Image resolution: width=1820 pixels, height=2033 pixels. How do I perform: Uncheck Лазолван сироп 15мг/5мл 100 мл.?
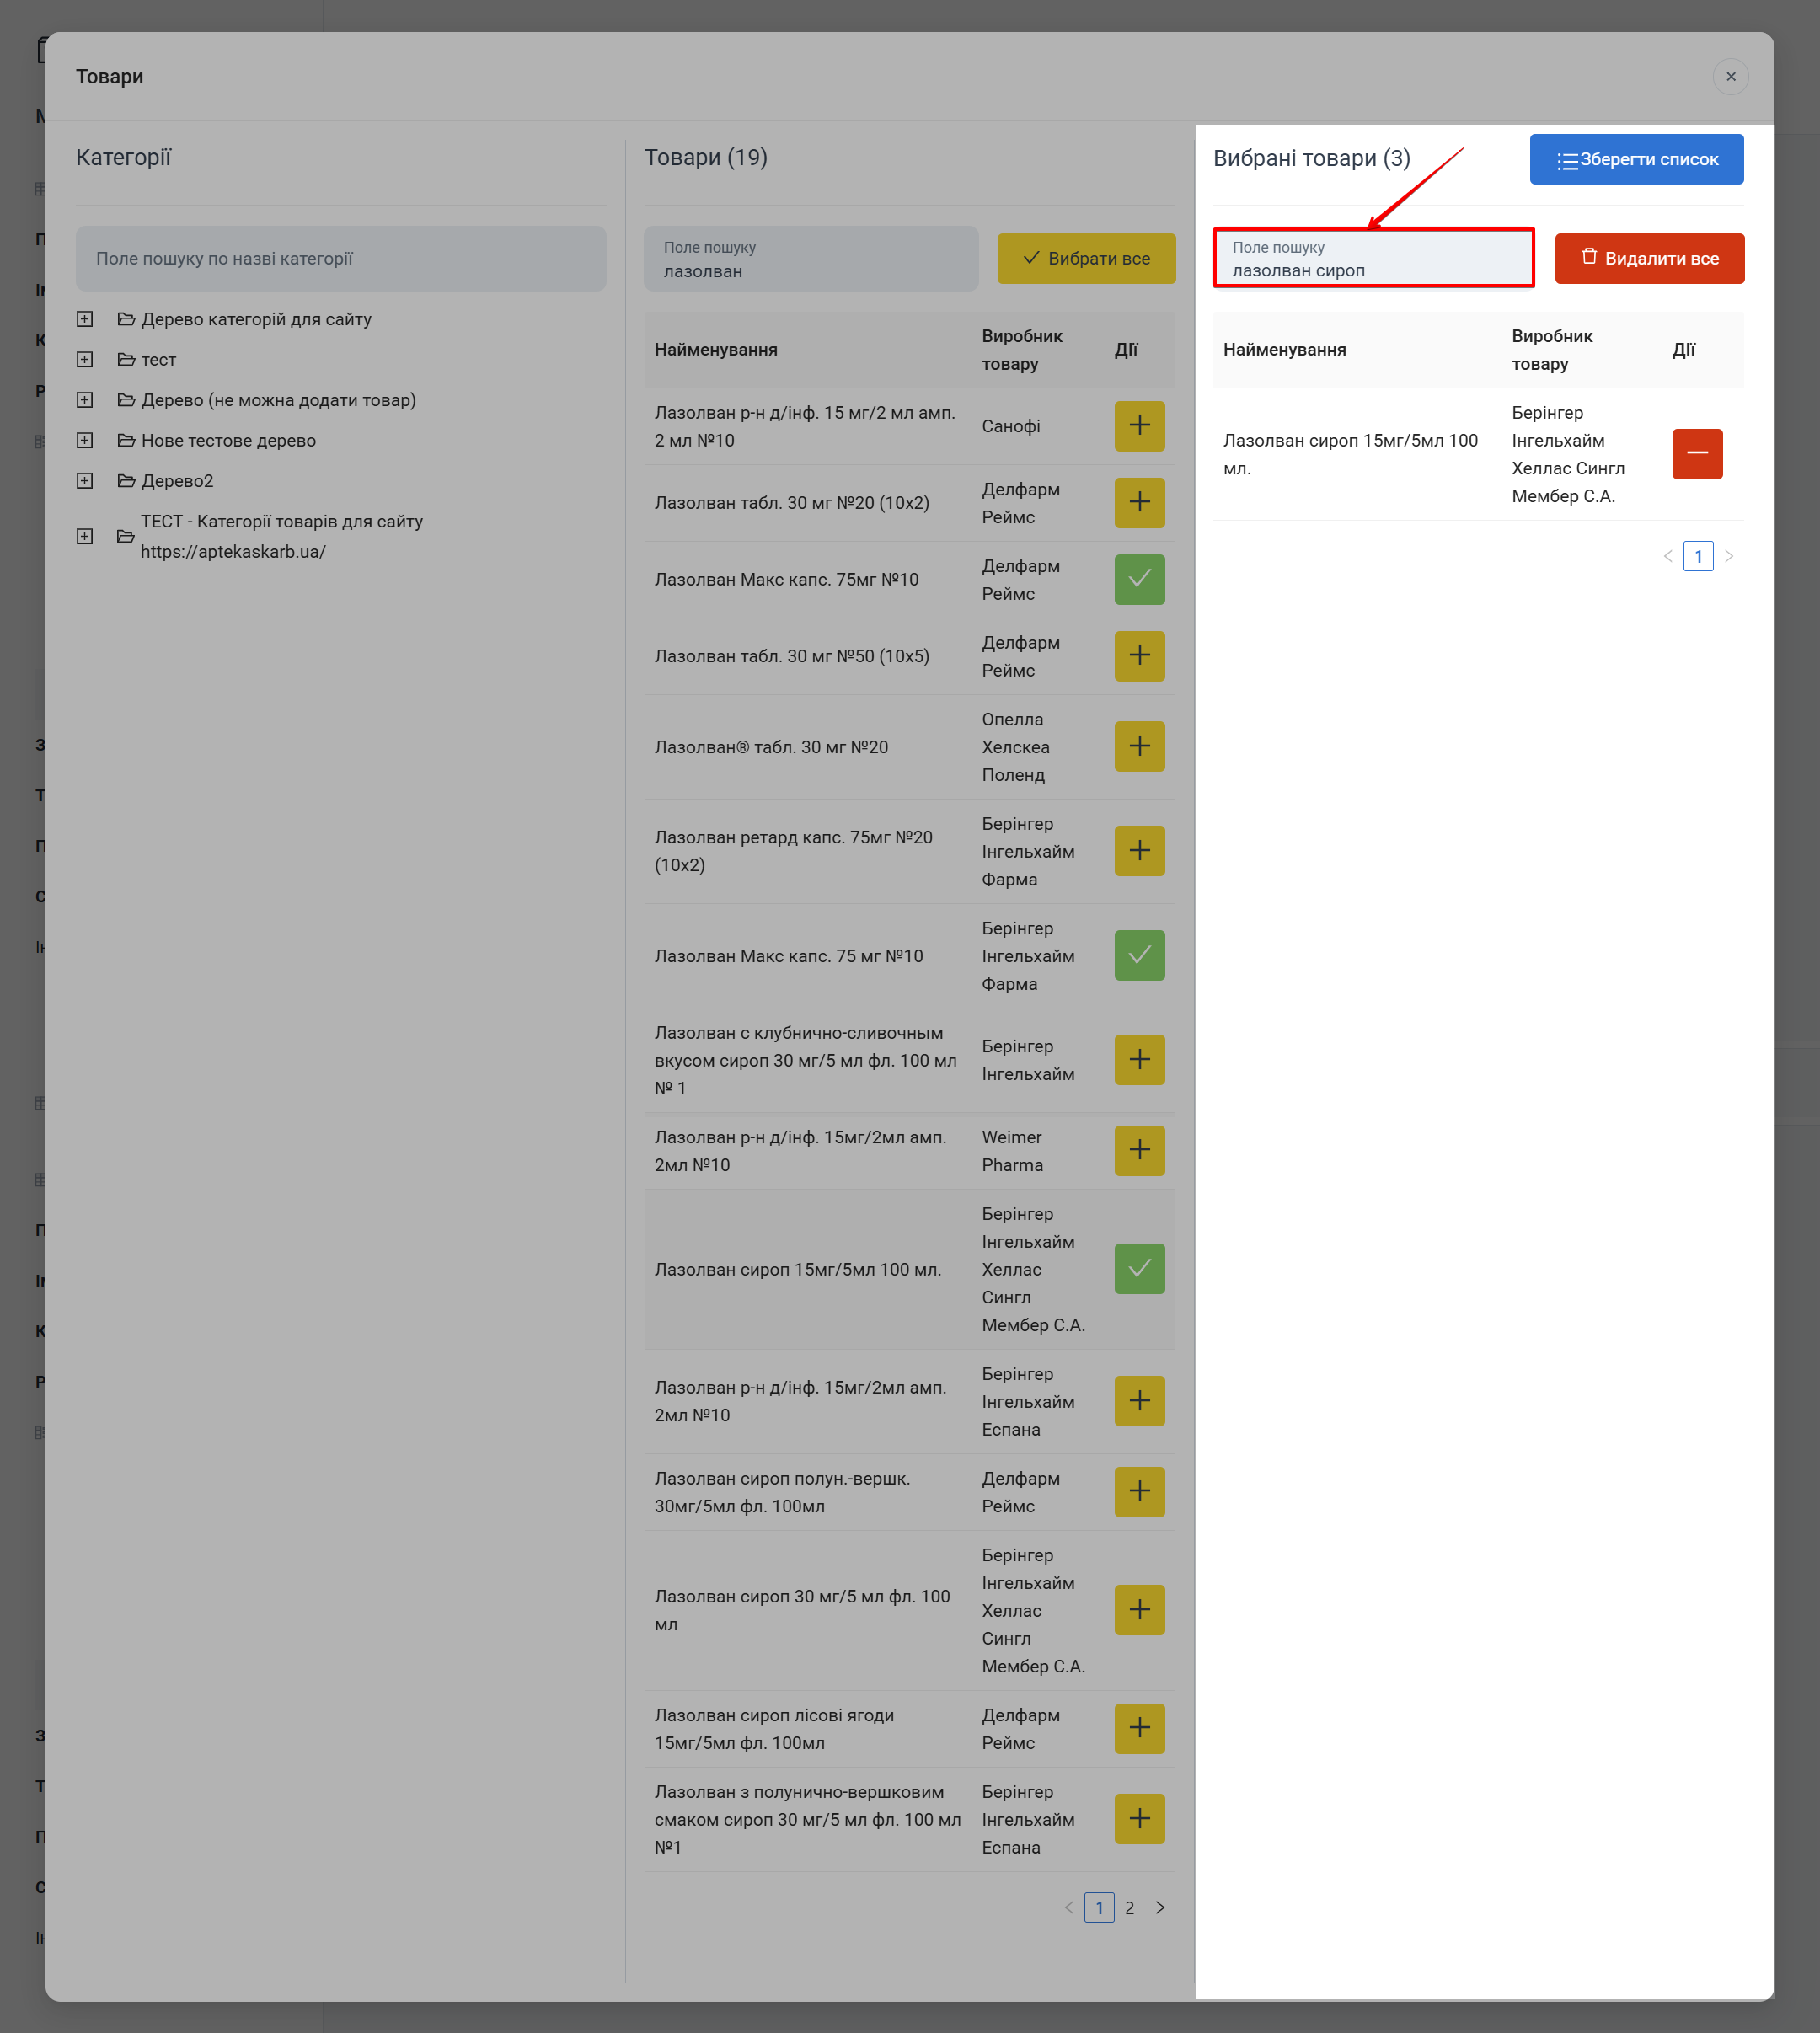[1139, 1269]
